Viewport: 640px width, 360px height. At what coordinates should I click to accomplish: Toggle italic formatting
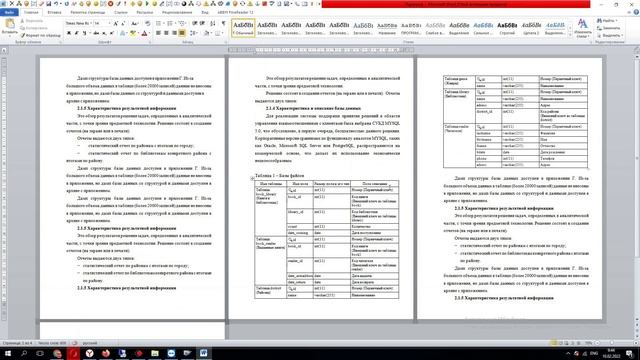[76, 33]
